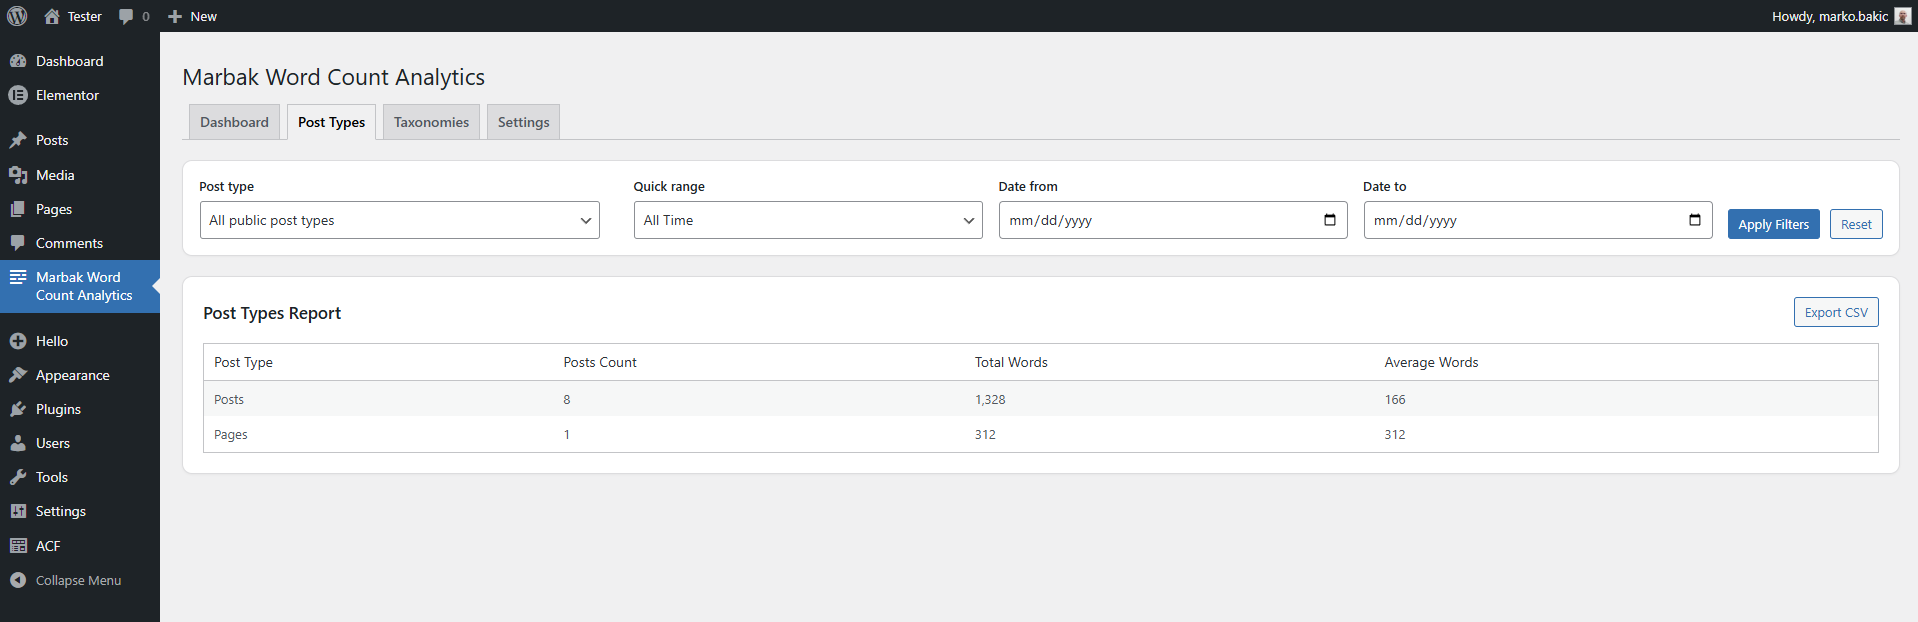Click the home icon beside Tester
The image size is (1918, 622).
[52, 16]
